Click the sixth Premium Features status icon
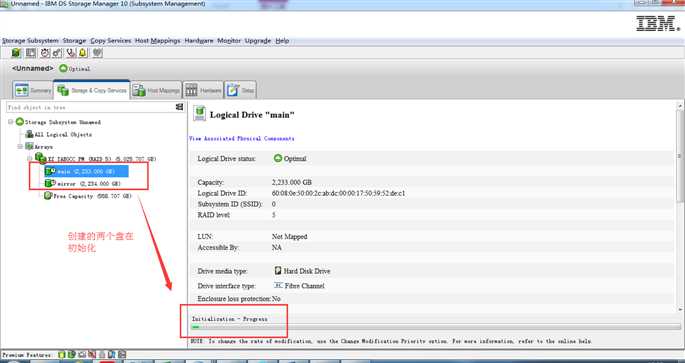The width and height of the screenshot is (685, 363). pos(112,355)
